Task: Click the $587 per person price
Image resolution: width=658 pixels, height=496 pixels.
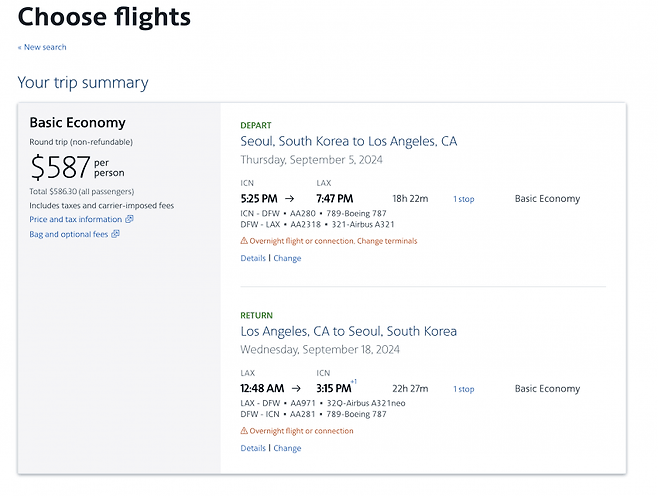Action: pos(60,166)
